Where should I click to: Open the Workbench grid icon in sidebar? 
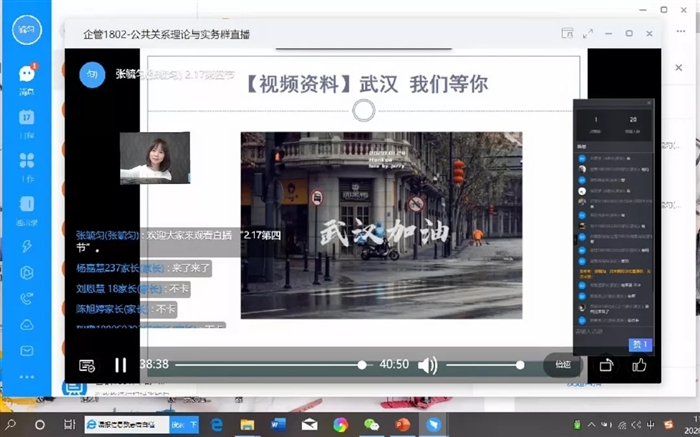(x=27, y=160)
